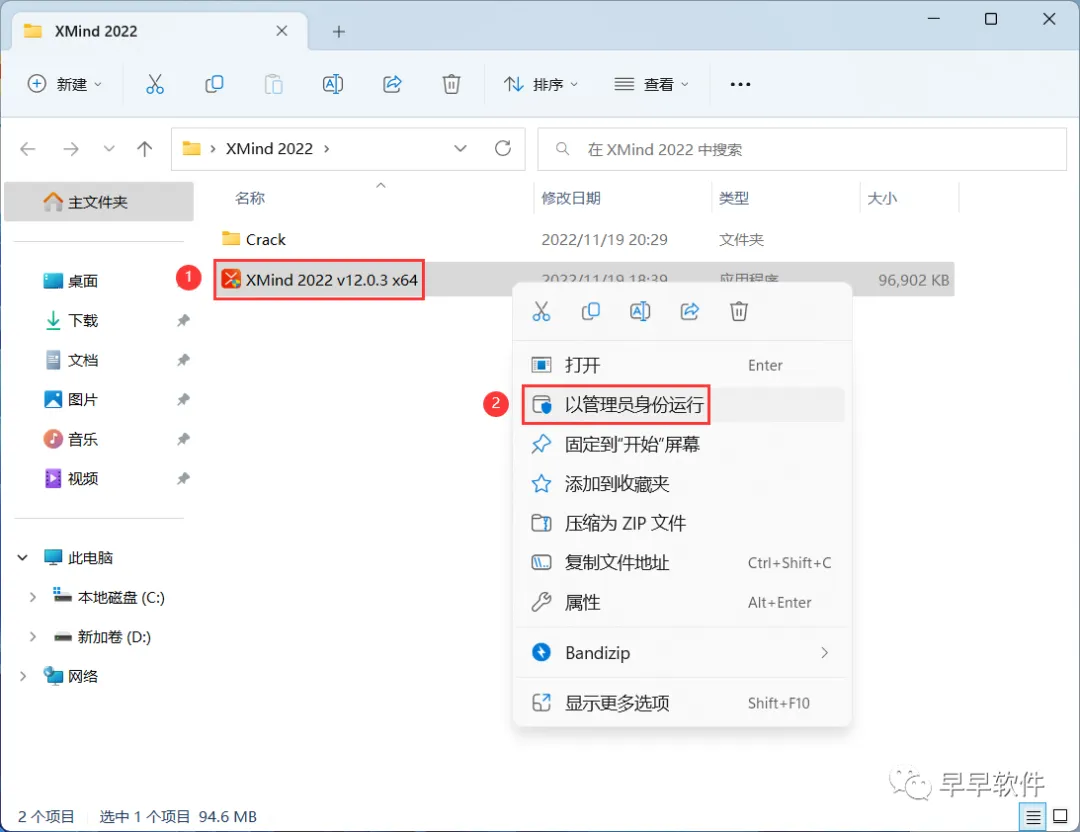Click the Share icon in the top toolbar

click(392, 84)
